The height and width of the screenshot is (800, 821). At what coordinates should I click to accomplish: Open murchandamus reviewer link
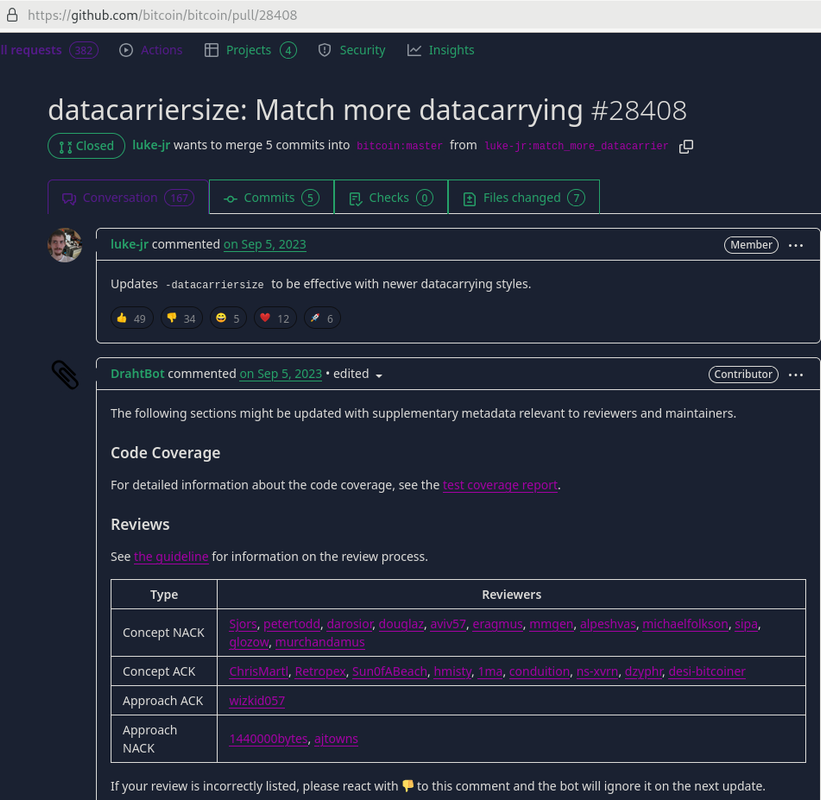coord(320,642)
